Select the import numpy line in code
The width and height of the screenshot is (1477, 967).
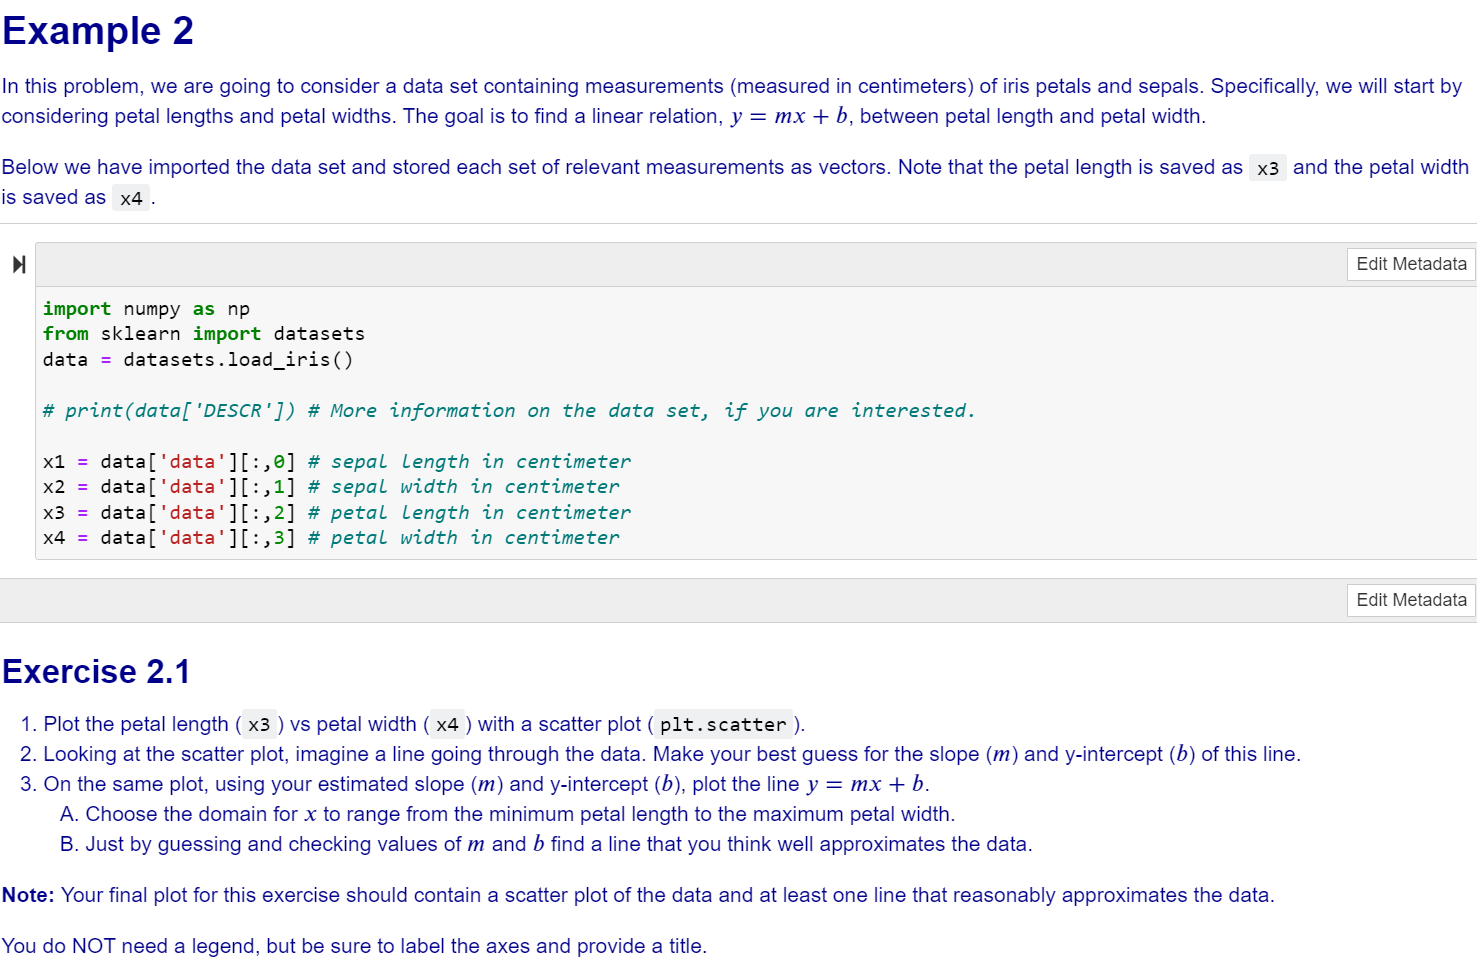145,308
